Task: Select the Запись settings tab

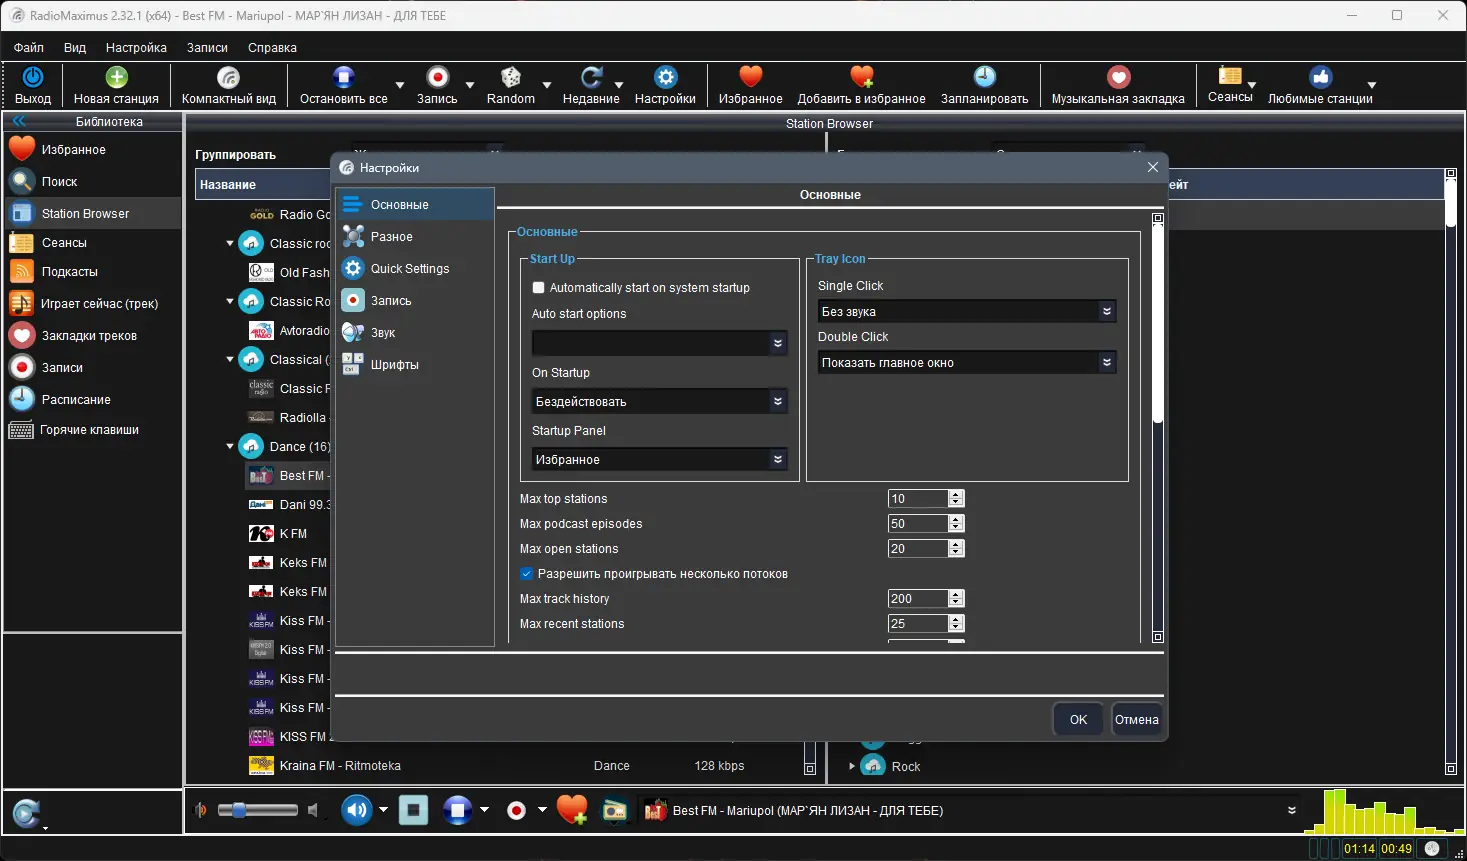Action: click(415, 301)
